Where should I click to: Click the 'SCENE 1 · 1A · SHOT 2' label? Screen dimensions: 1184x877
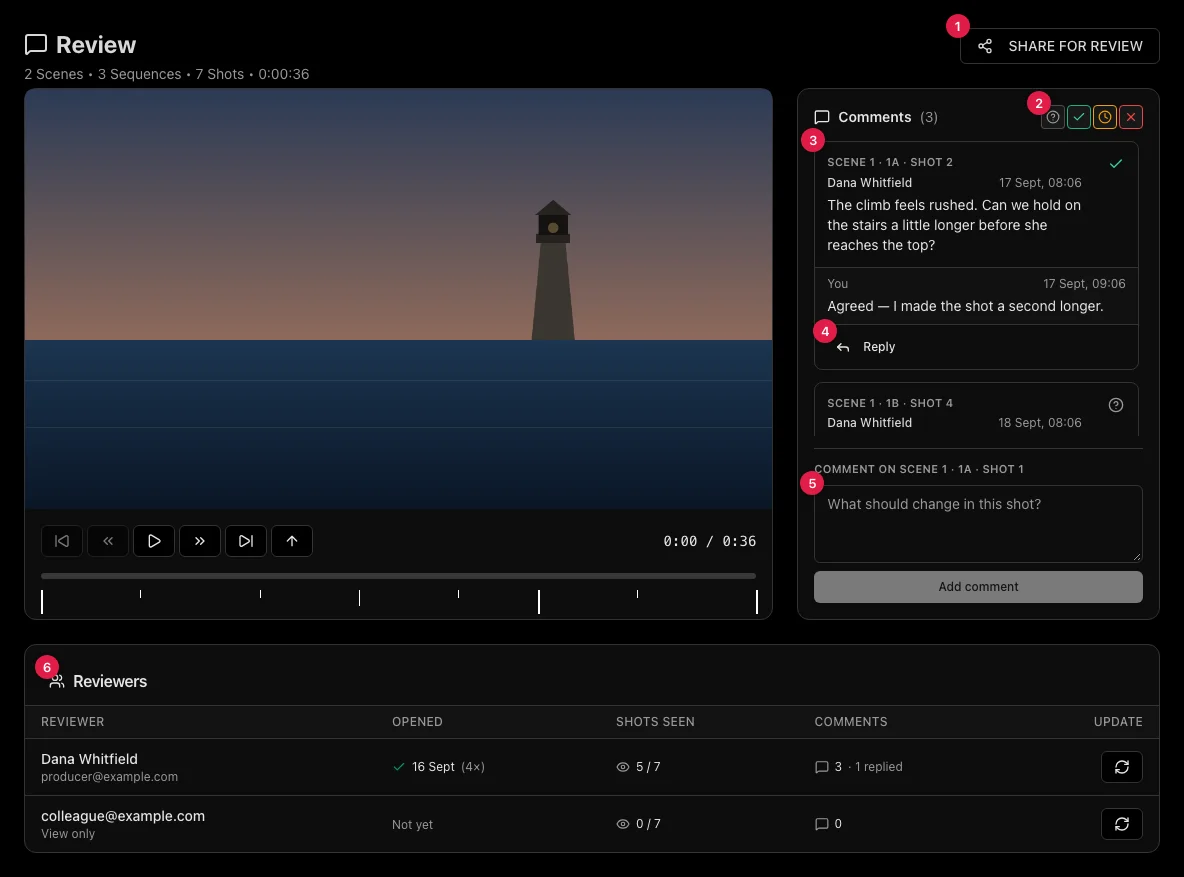(890, 162)
